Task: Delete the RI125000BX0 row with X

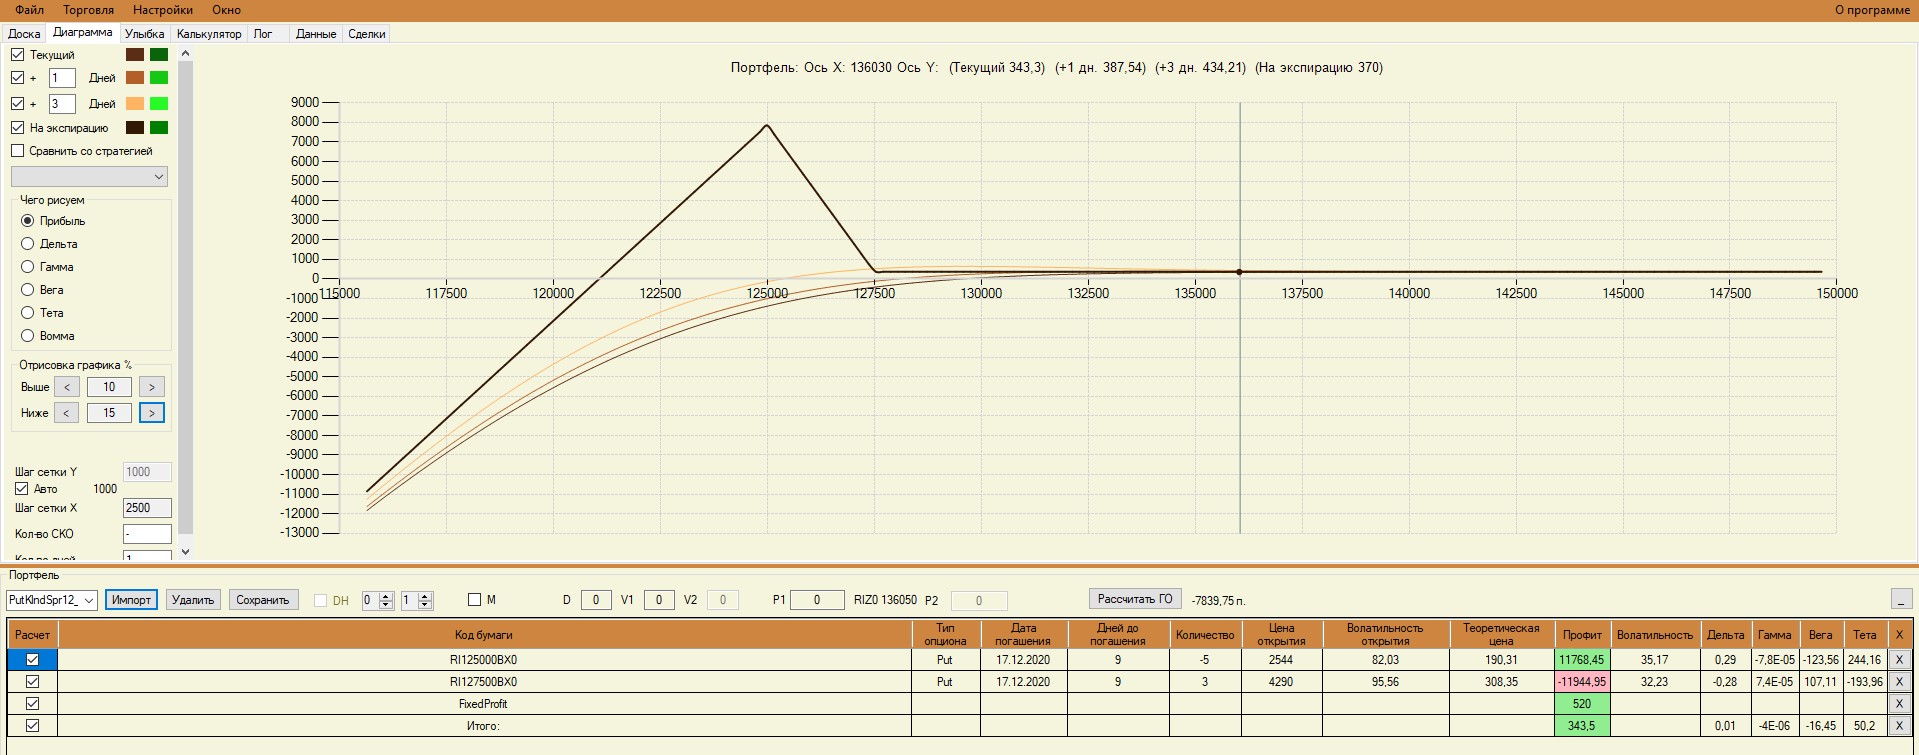Action: pyautogui.click(x=1899, y=660)
